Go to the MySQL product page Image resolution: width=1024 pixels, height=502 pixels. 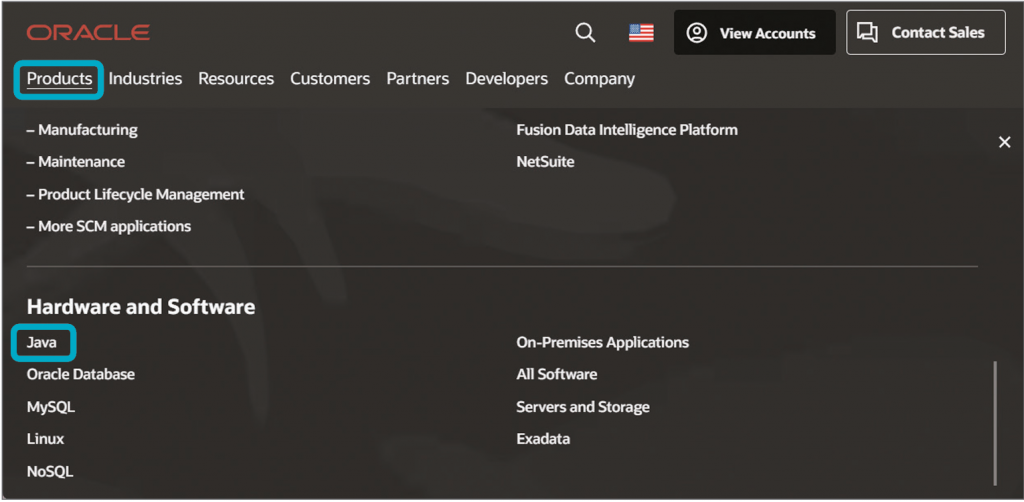coord(51,407)
